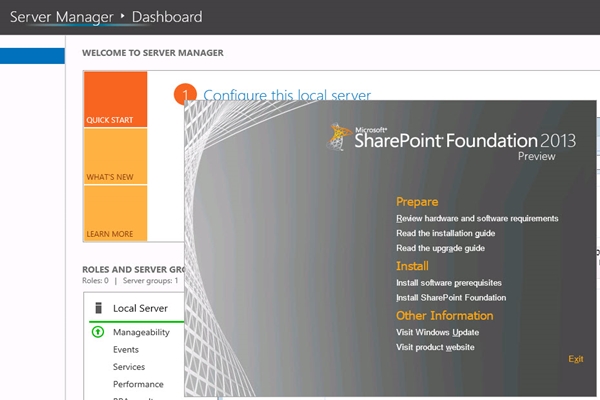Open Visit Windows Update link

pyautogui.click(x=437, y=332)
